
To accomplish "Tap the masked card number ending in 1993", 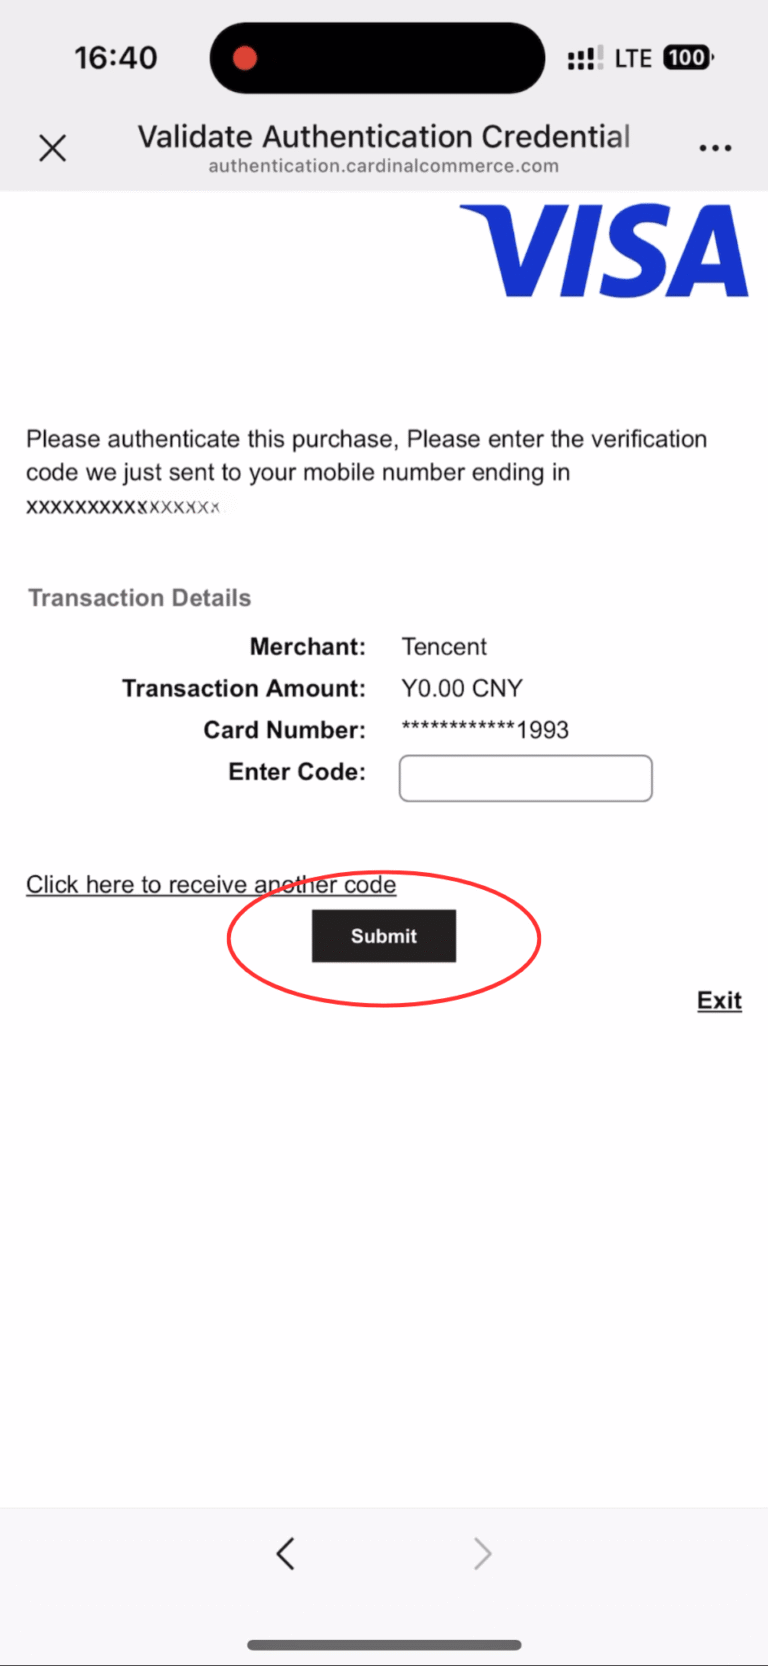I will 485,730.
